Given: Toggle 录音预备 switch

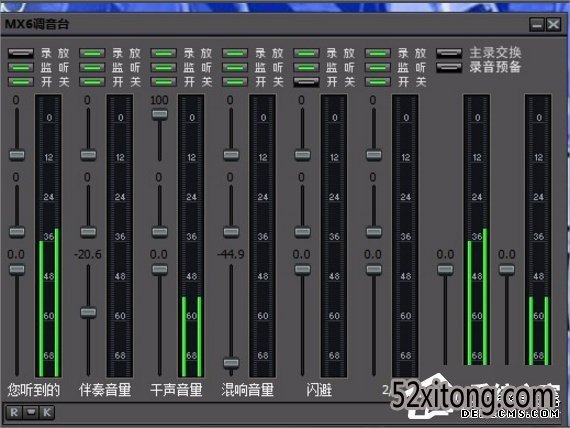Looking at the screenshot, I should (x=449, y=68).
